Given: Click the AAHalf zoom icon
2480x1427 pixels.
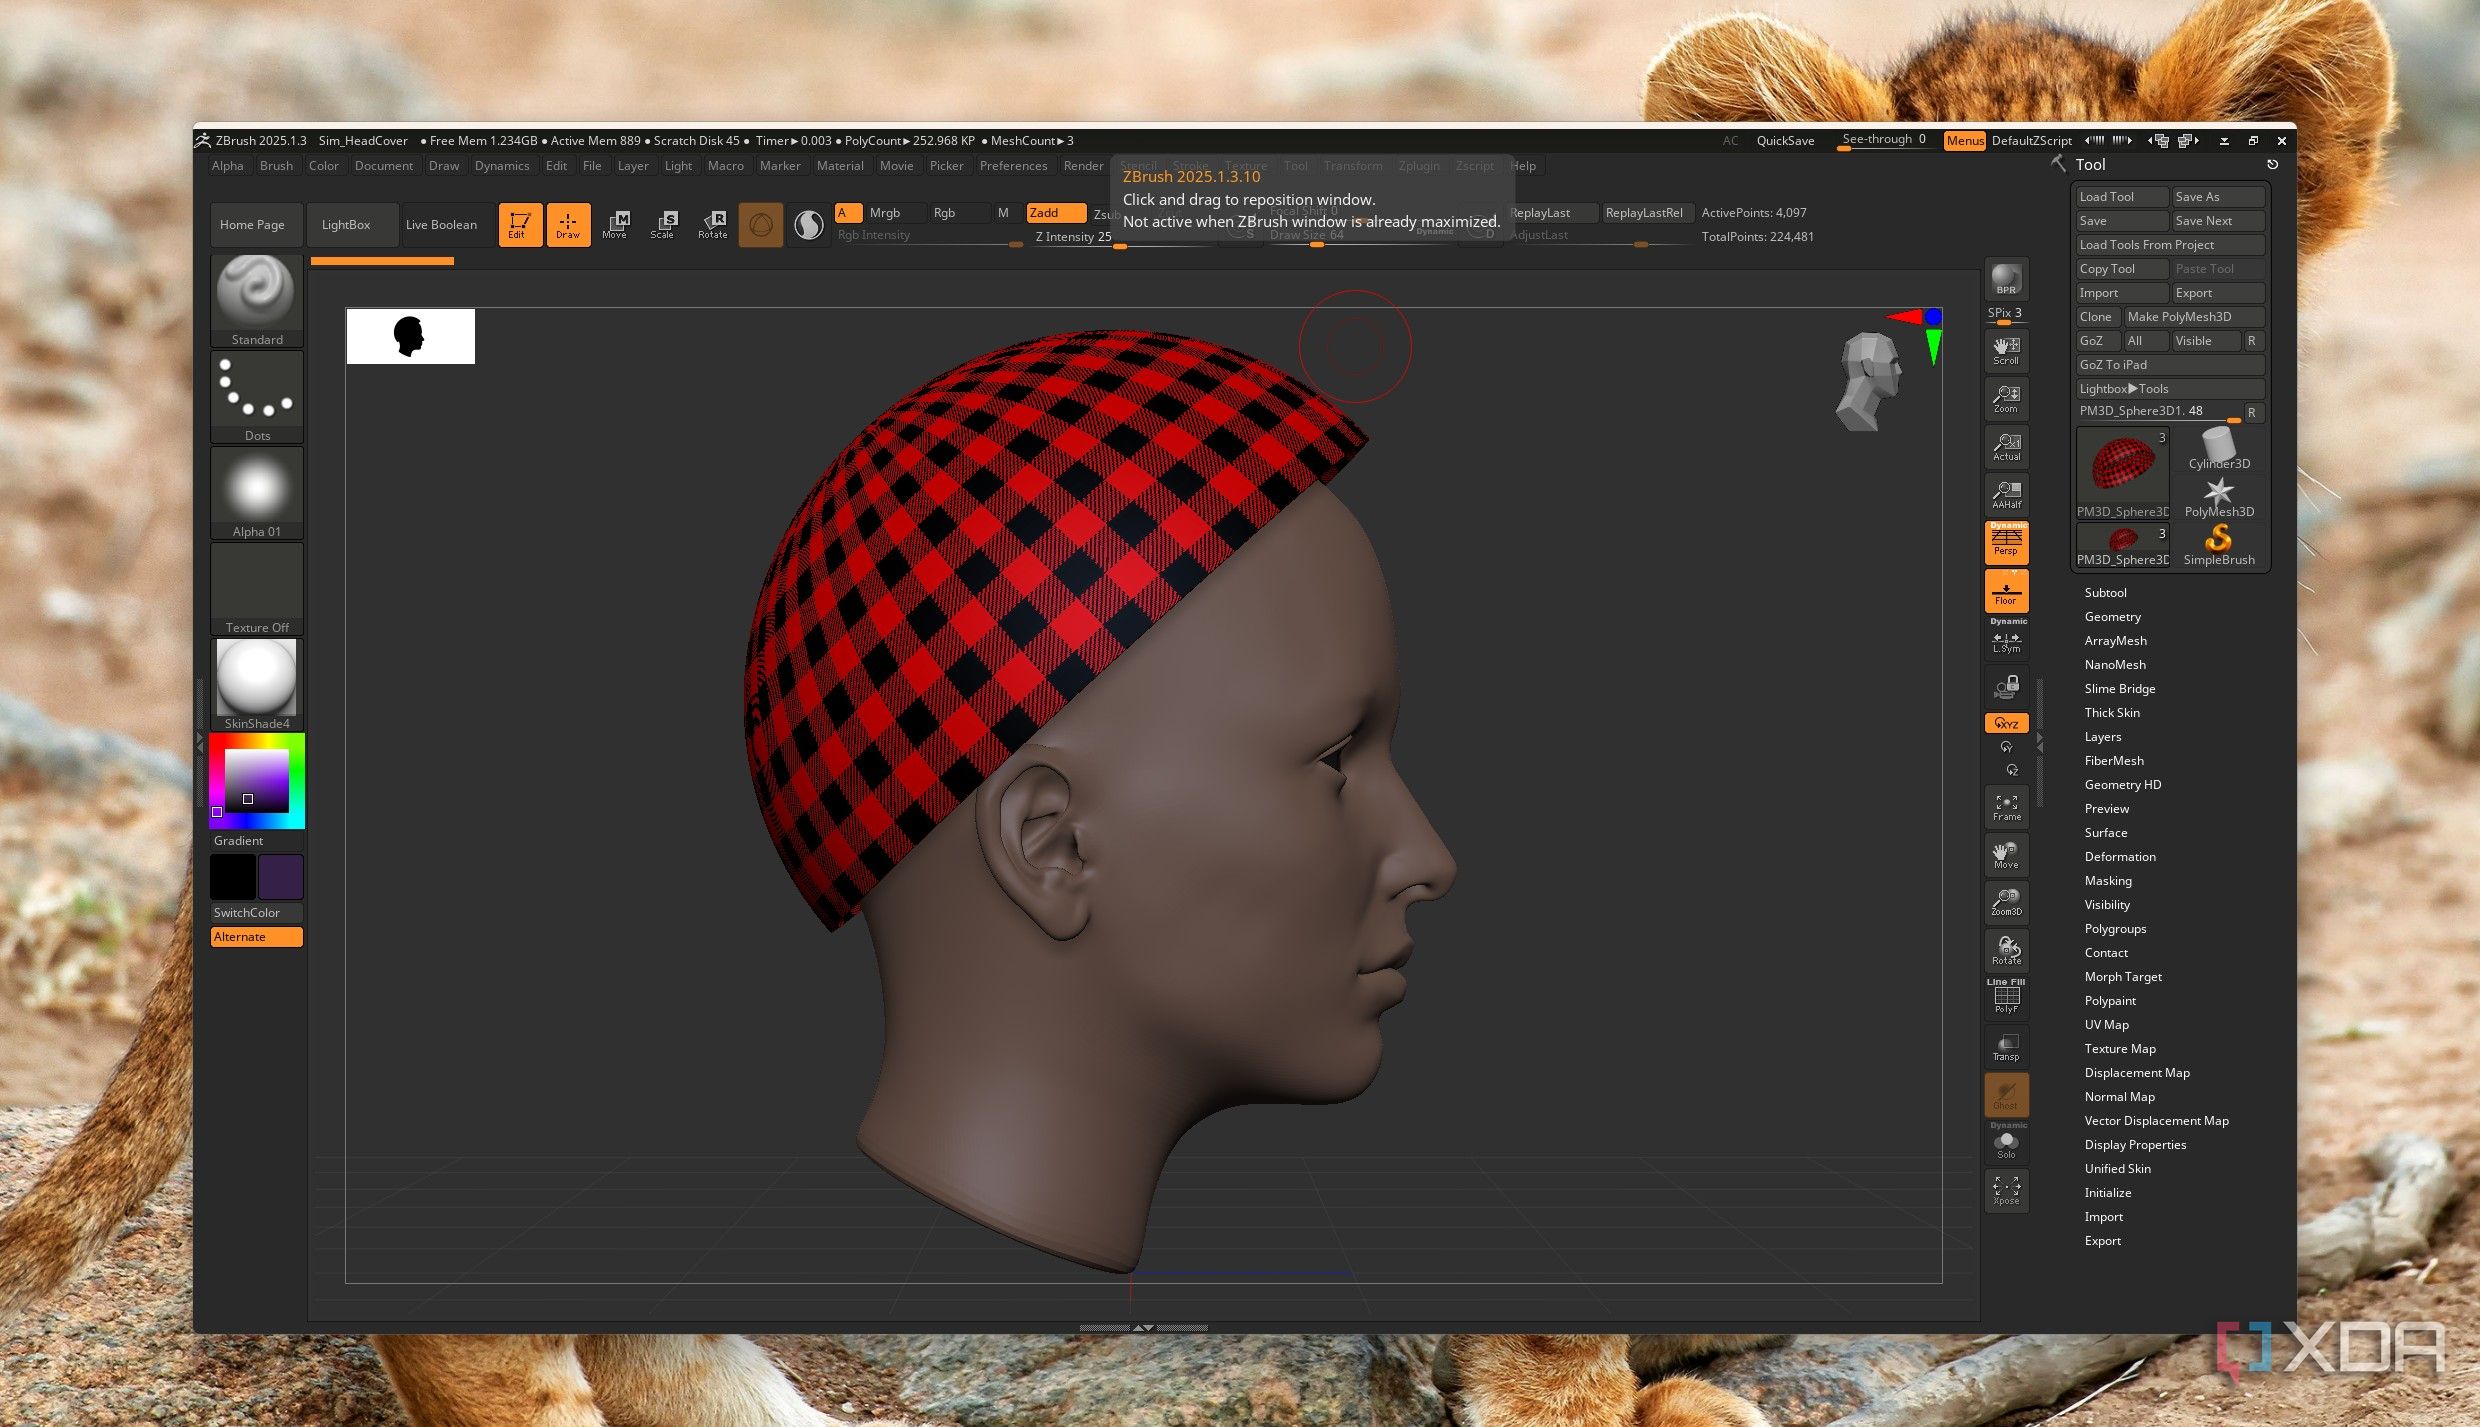Looking at the screenshot, I should pyautogui.click(x=2006, y=495).
